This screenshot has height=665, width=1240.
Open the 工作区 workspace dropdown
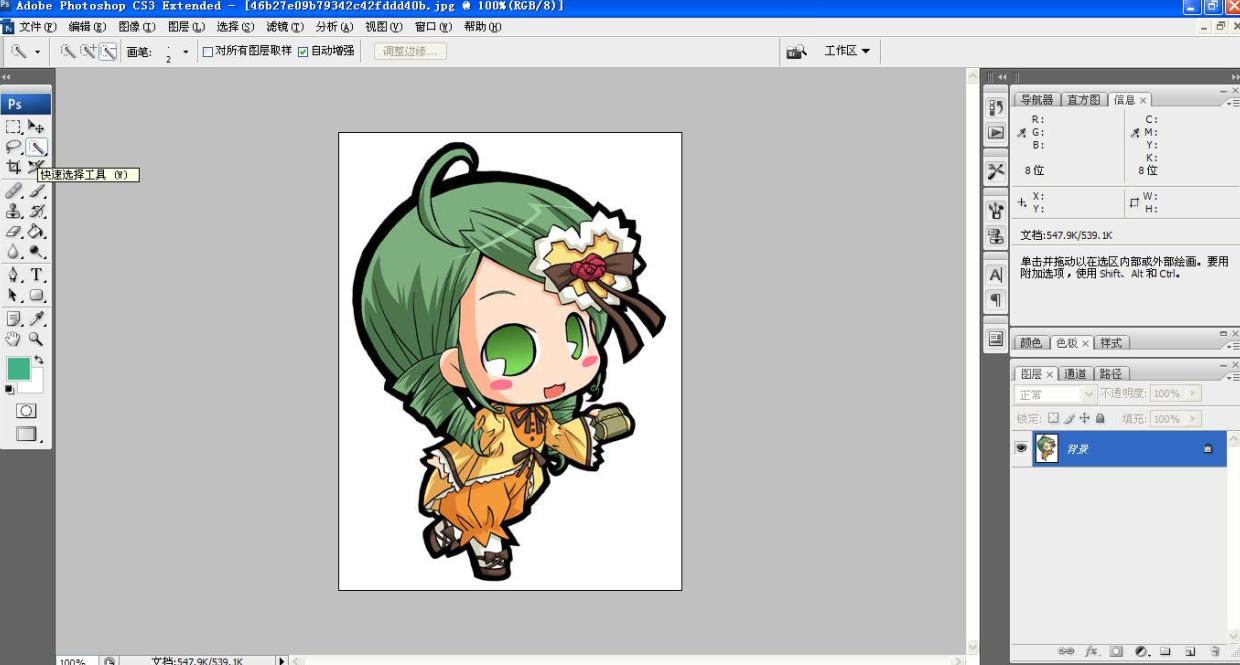coord(847,51)
